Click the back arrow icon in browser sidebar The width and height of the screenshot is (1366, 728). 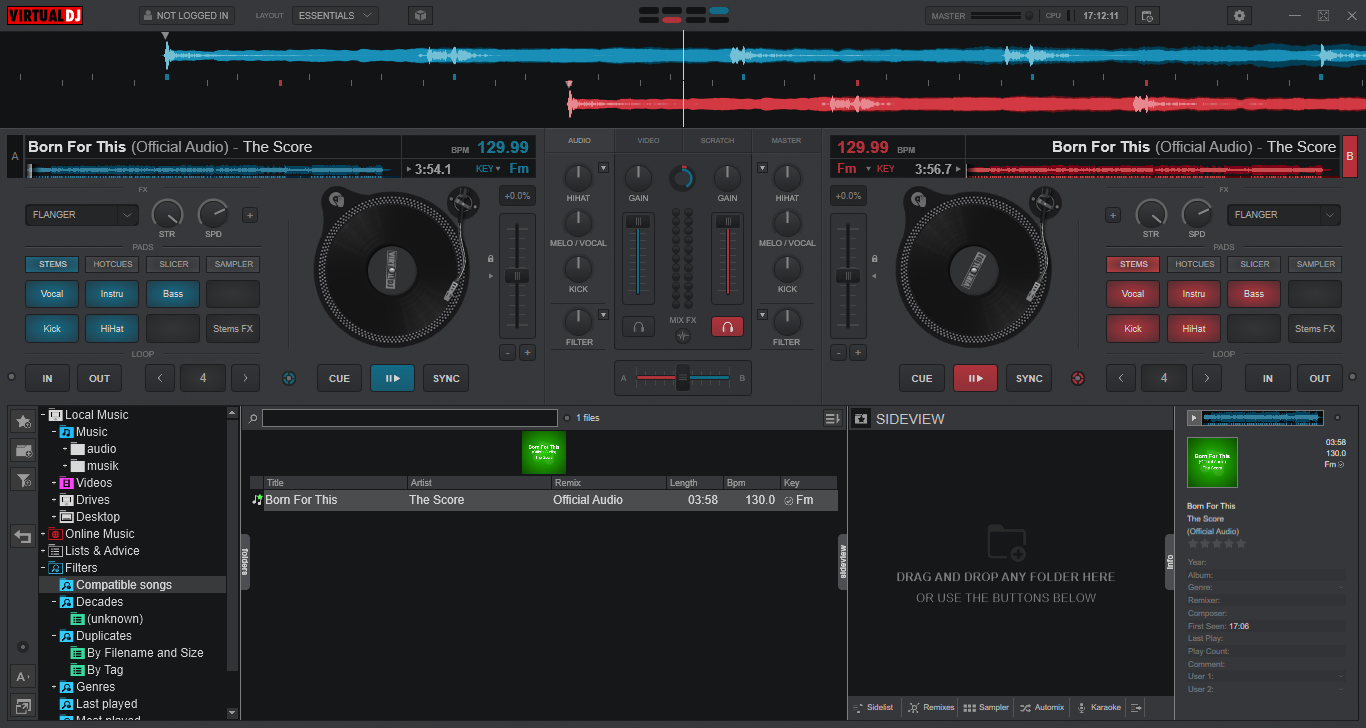click(x=23, y=536)
